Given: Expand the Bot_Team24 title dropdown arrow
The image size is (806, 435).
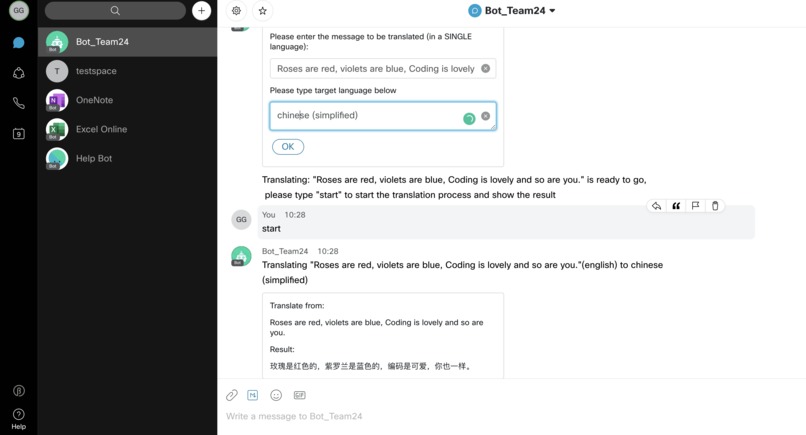Looking at the screenshot, I should [x=553, y=10].
